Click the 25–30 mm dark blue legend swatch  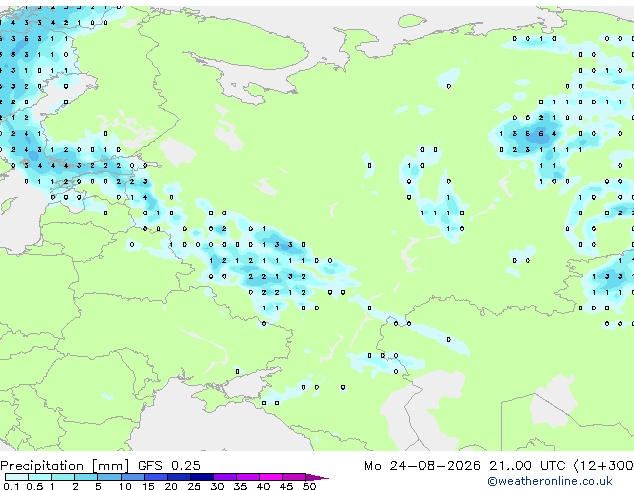click(x=202, y=477)
